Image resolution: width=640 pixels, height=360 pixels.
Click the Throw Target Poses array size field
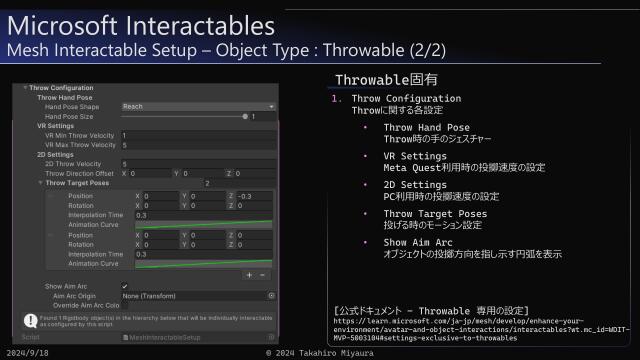[x=239, y=183]
